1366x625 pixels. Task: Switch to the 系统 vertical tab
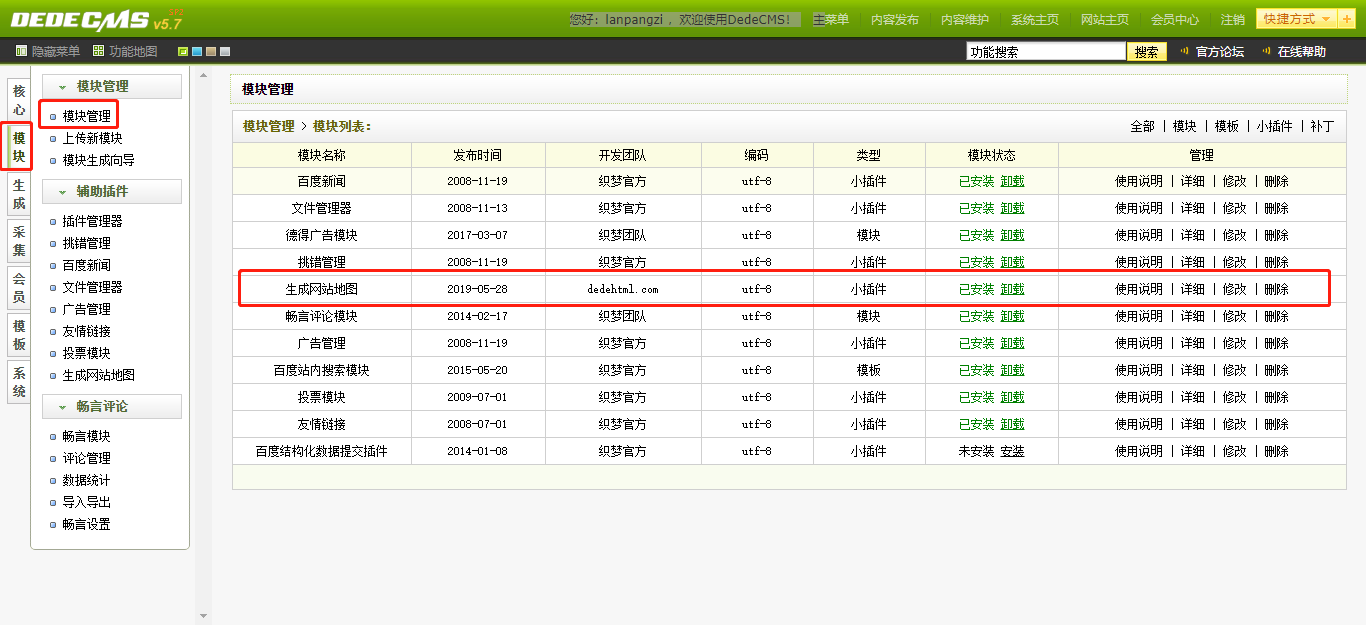tap(19, 384)
